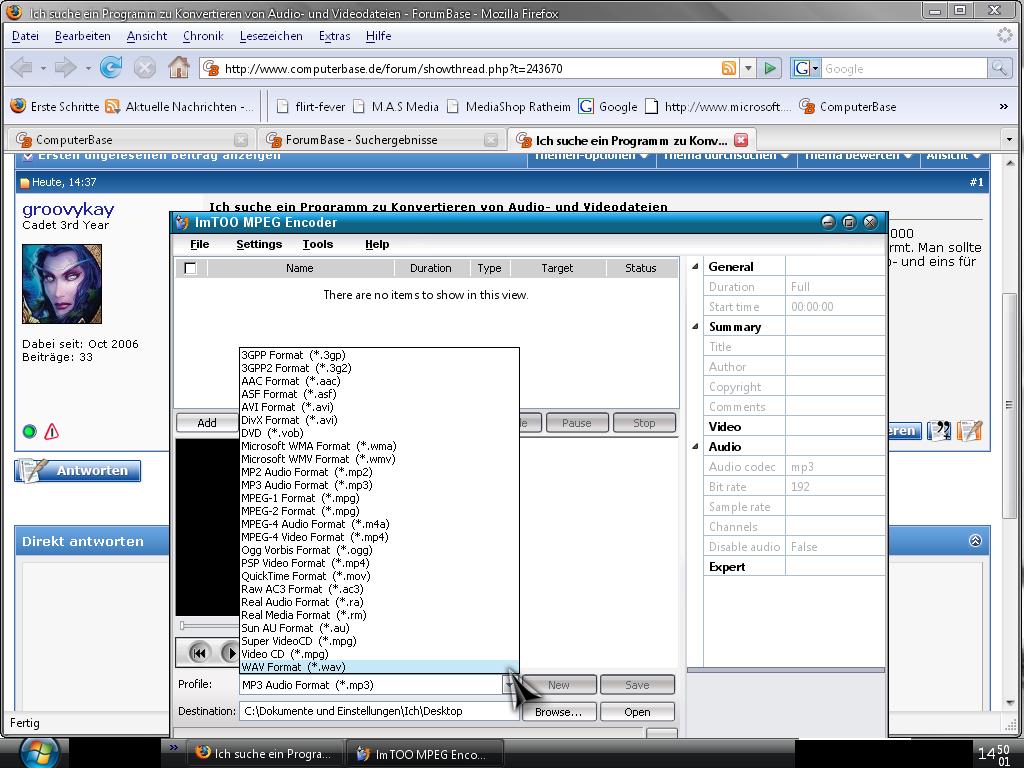Image resolution: width=1024 pixels, height=768 pixels.
Task: Open Windows Start orb
Action: 40,752
